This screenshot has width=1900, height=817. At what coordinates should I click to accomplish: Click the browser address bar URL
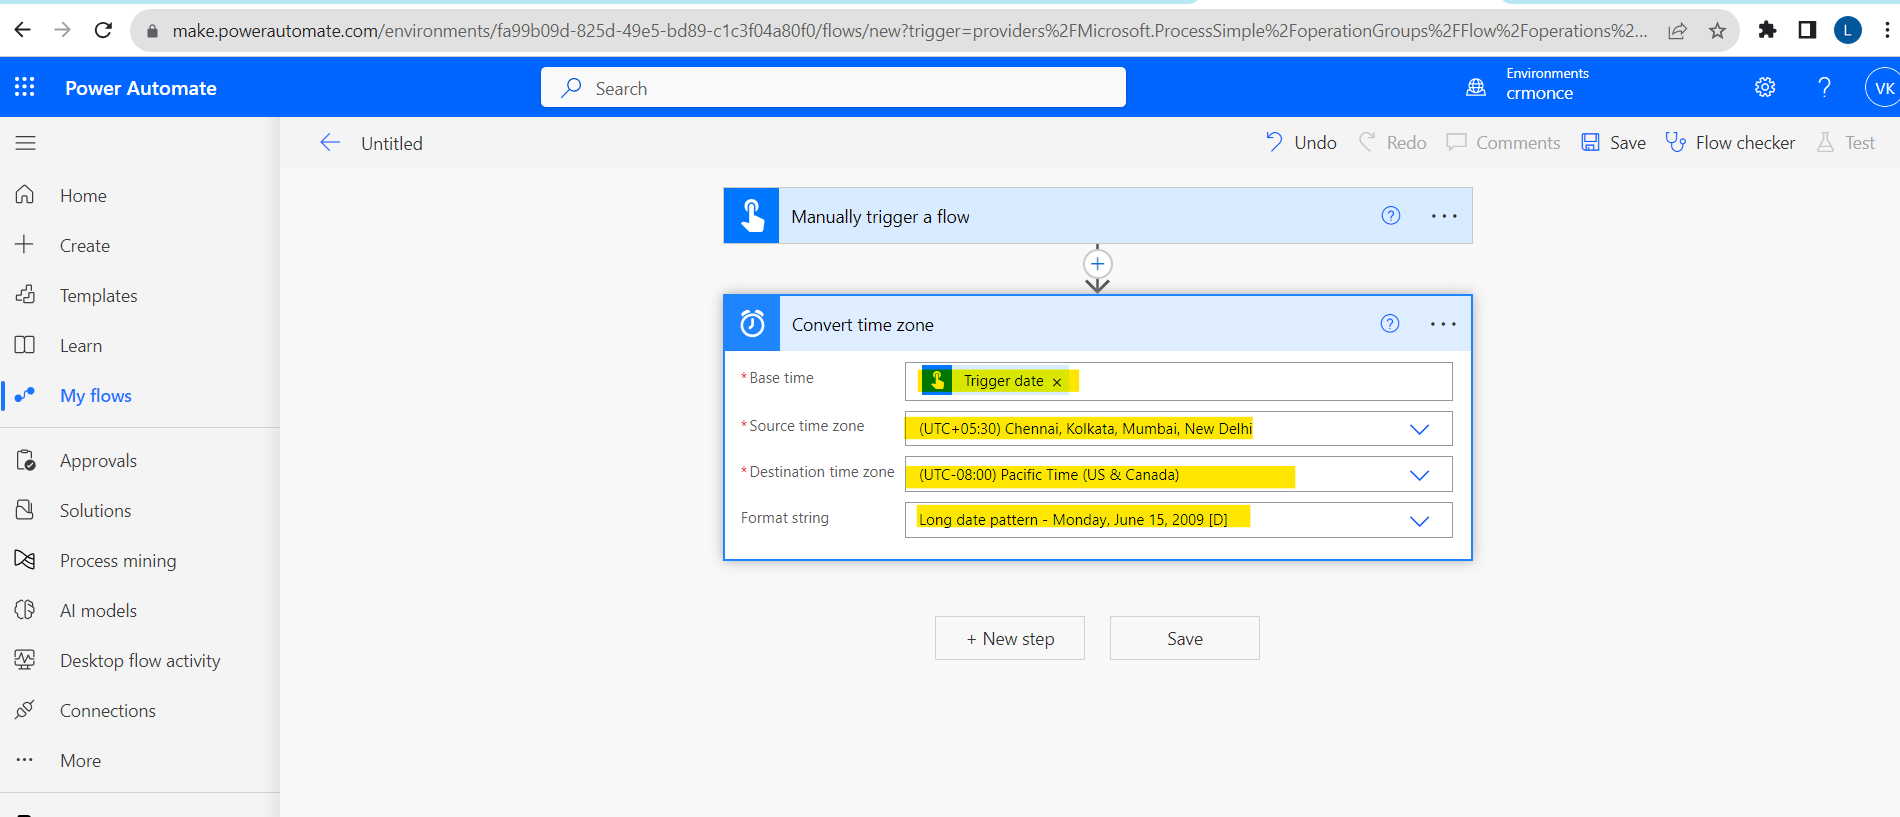(x=909, y=31)
